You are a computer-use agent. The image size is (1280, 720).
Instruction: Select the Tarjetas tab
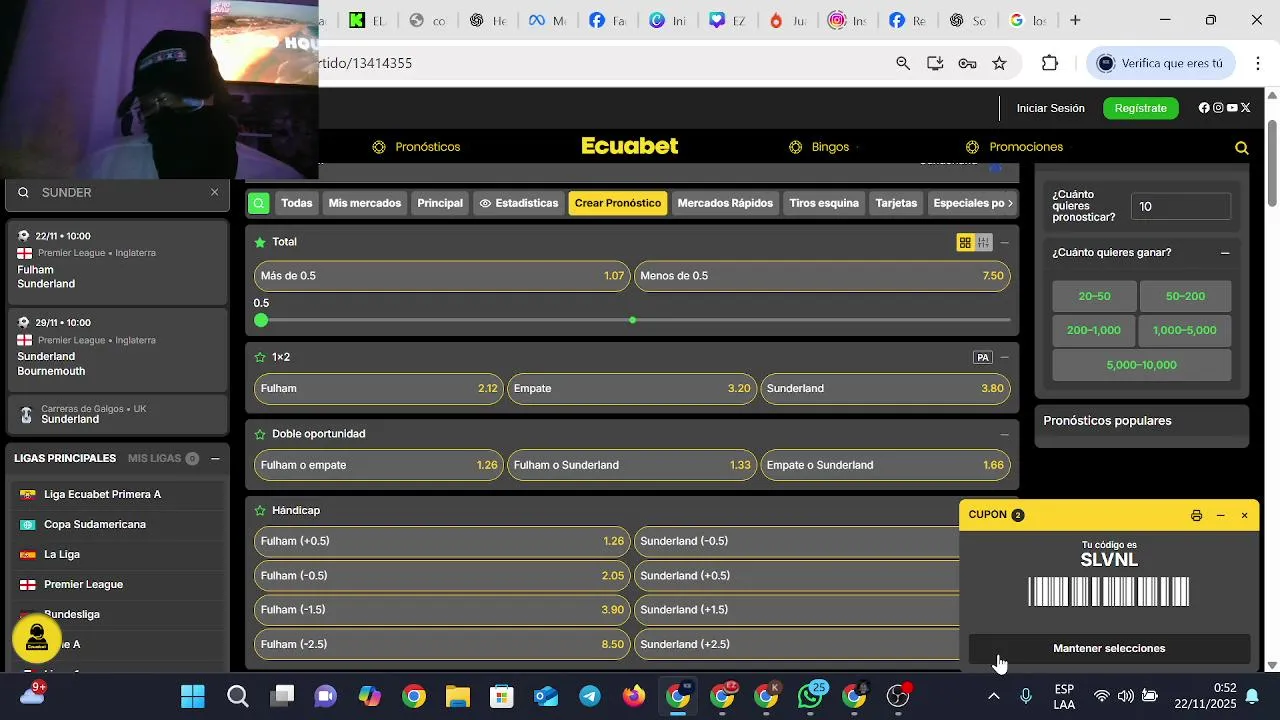(x=896, y=203)
